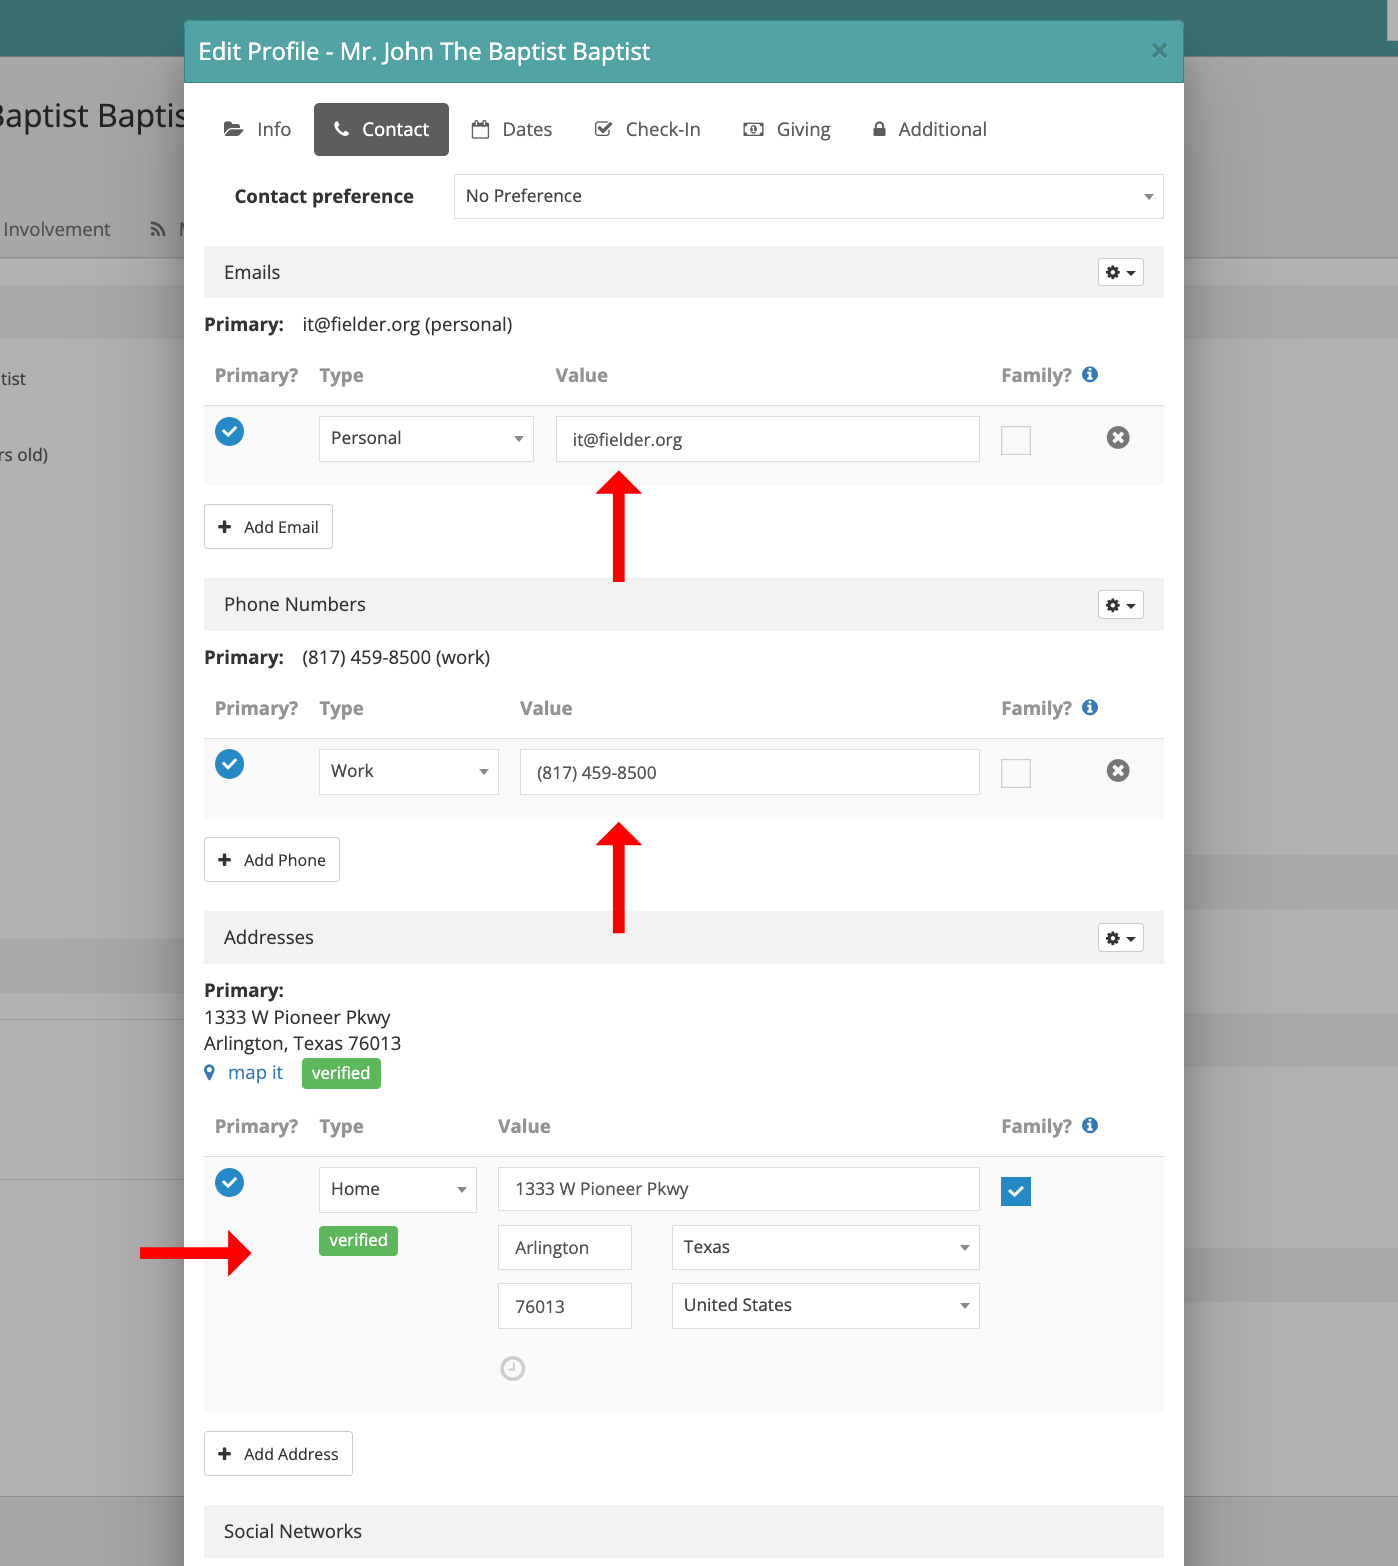Change the state dropdown from Texas

click(825, 1248)
